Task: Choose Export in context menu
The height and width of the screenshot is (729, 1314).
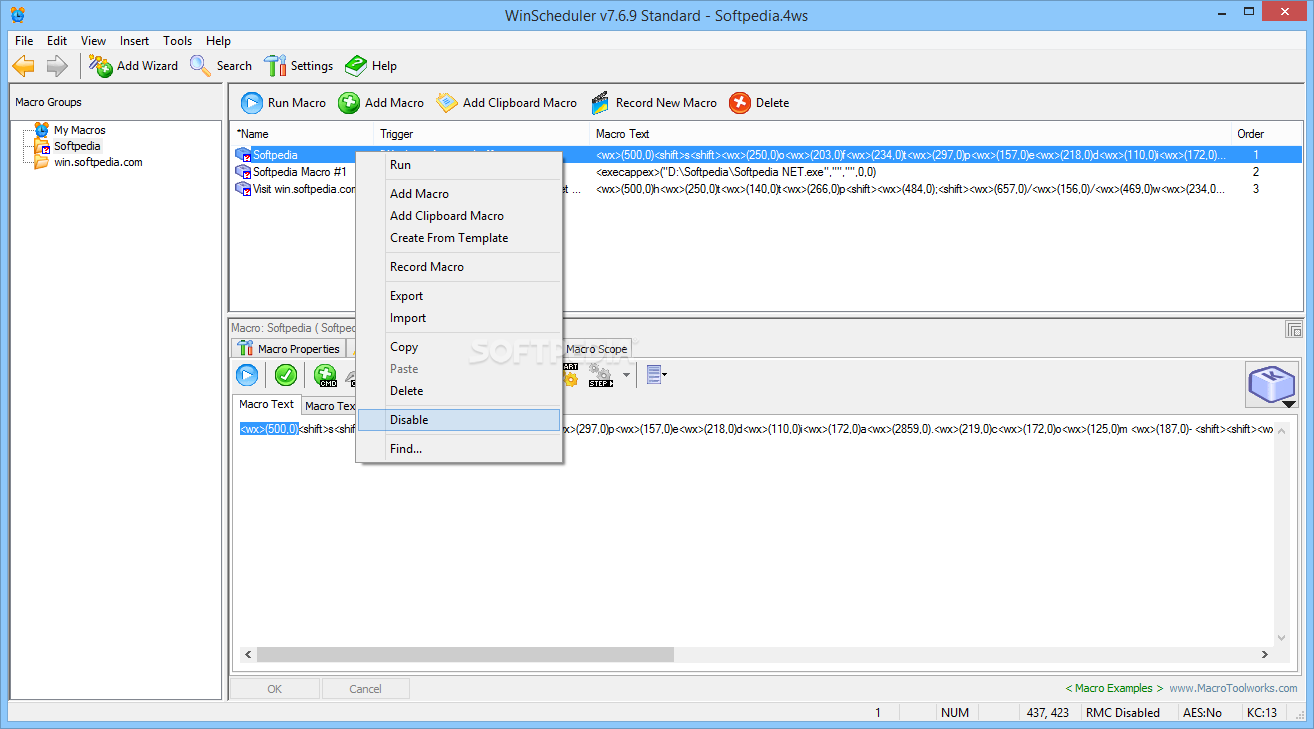Action: 460,296
